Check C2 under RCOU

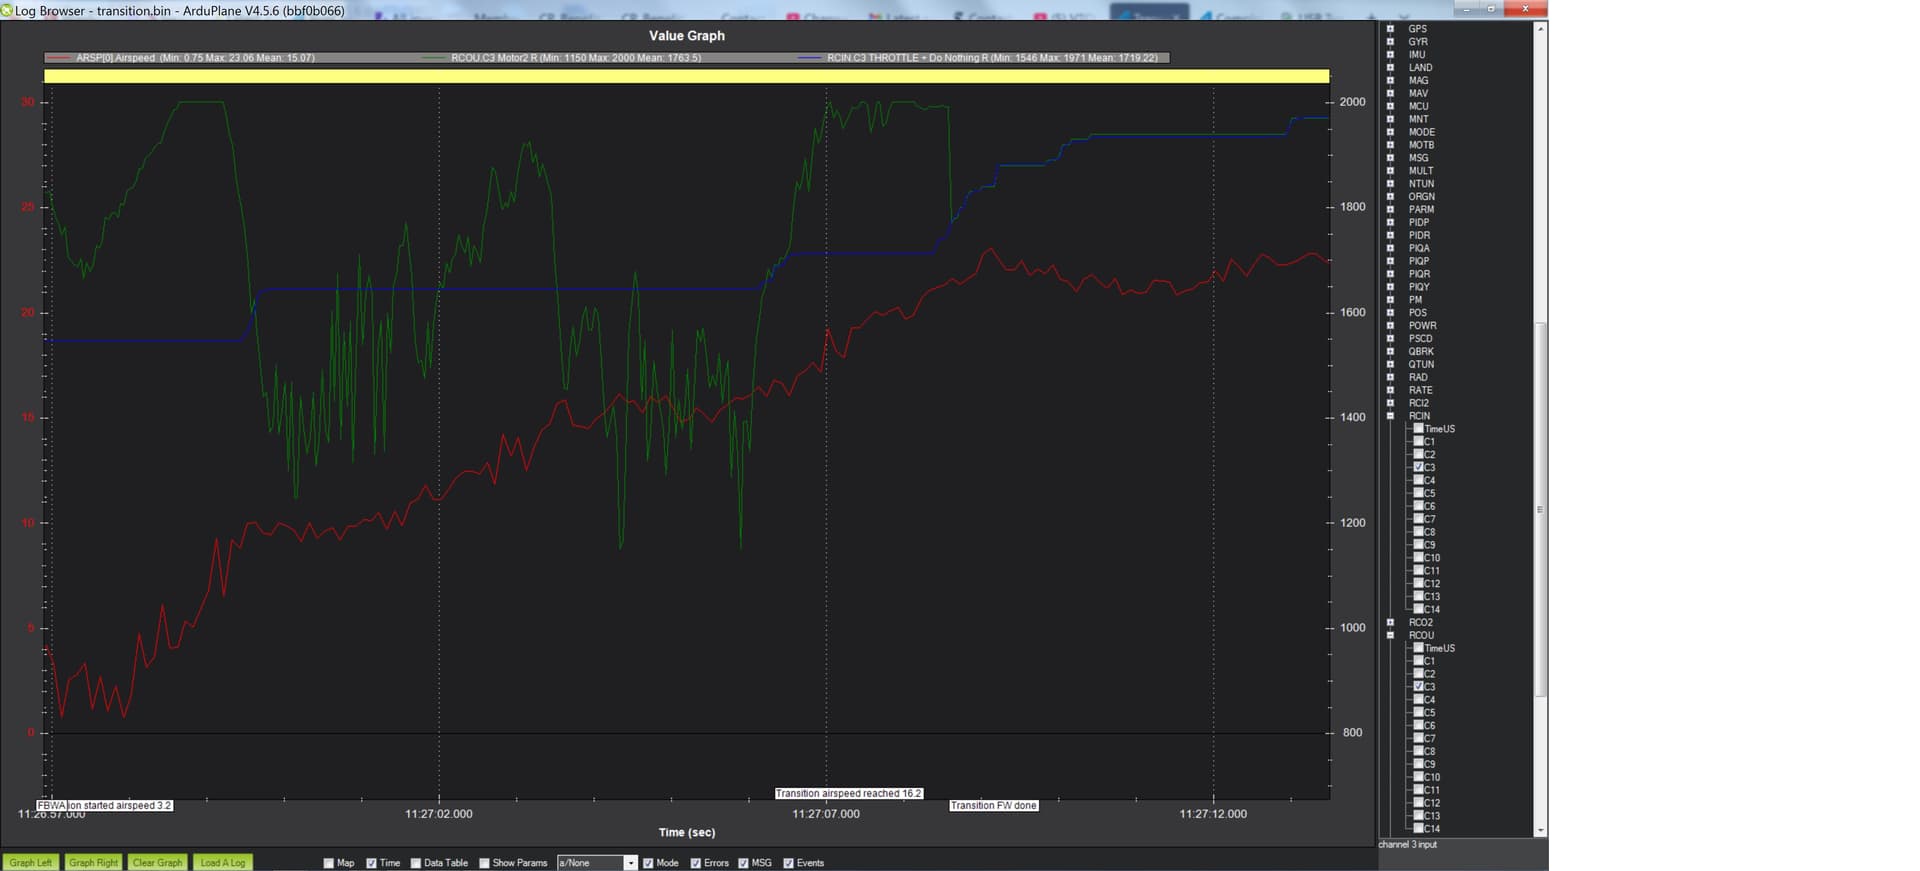(x=1418, y=673)
